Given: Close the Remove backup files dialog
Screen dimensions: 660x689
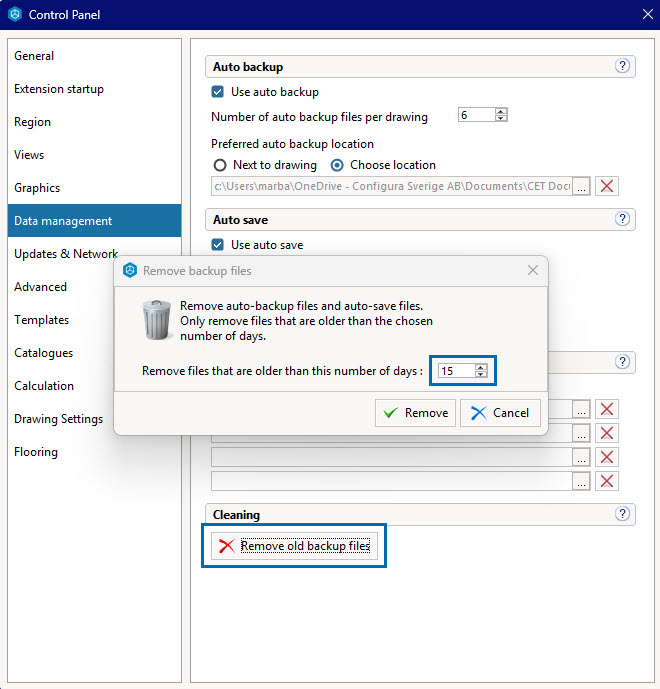Looking at the screenshot, I should pyautogui.click(x=533, y=270).
